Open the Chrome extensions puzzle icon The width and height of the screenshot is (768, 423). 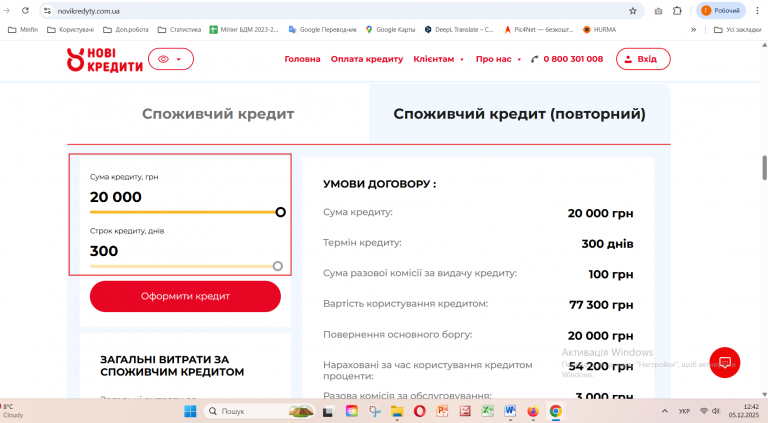(x=677, y=11)
